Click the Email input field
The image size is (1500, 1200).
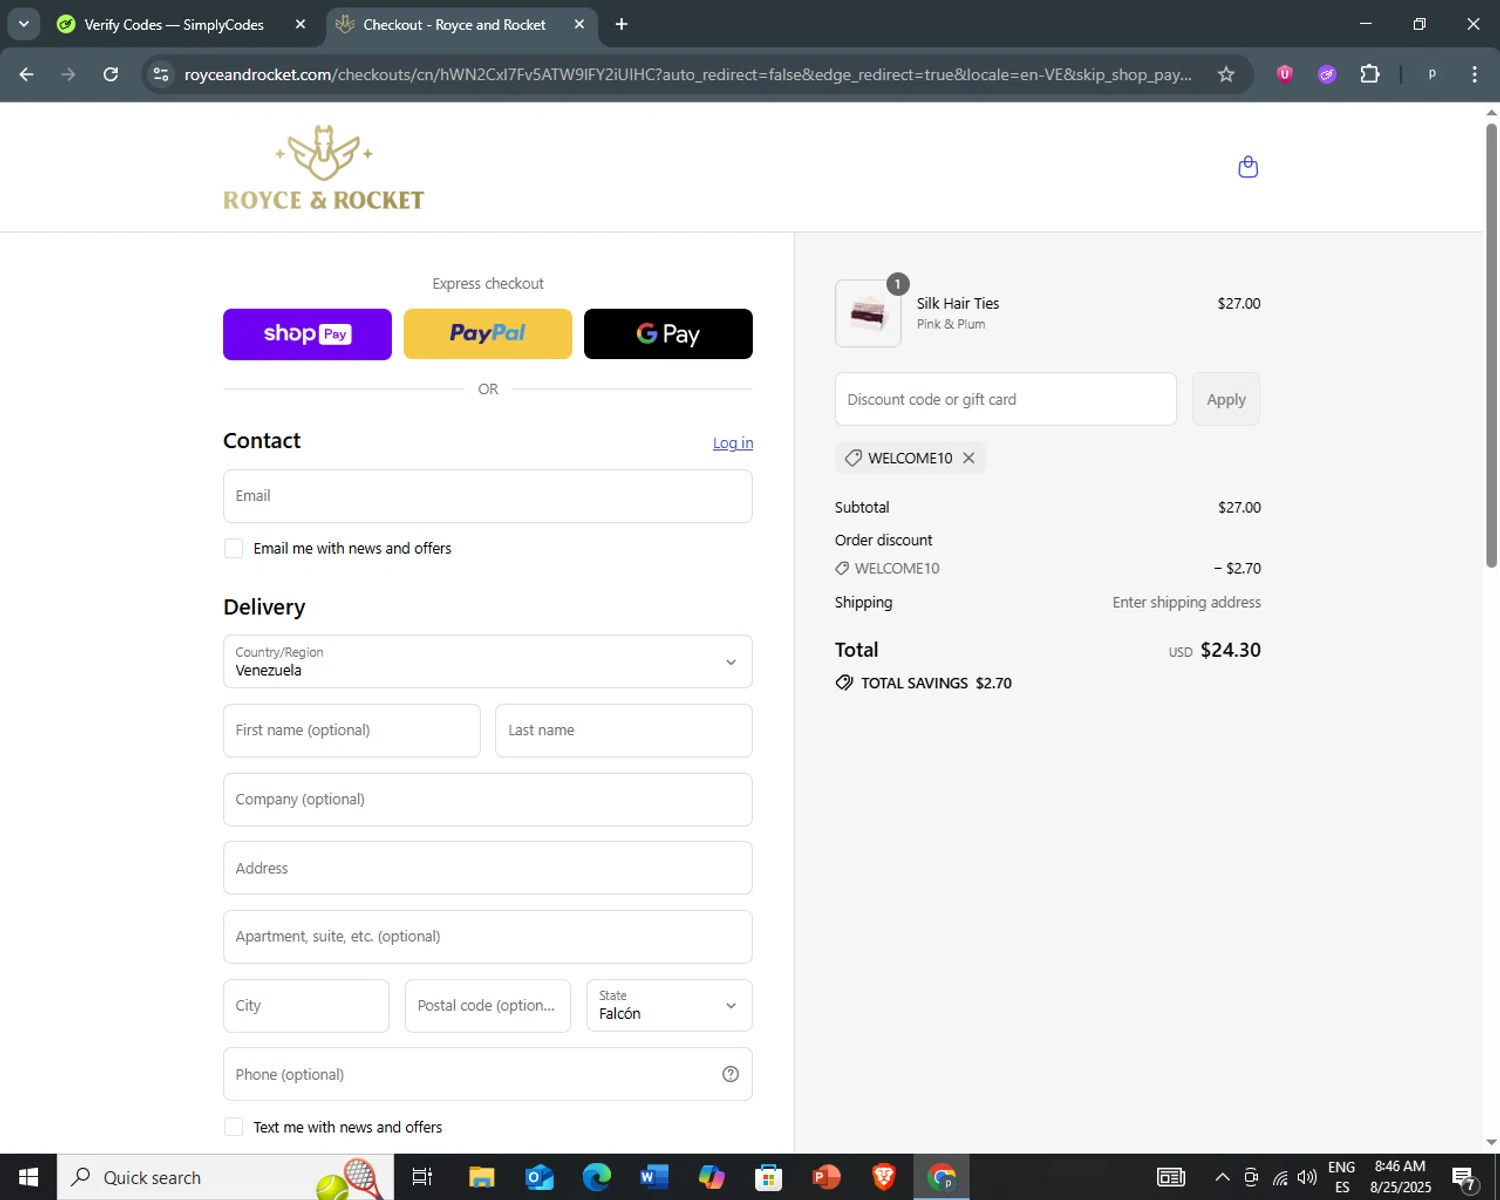tap(488, 496)
